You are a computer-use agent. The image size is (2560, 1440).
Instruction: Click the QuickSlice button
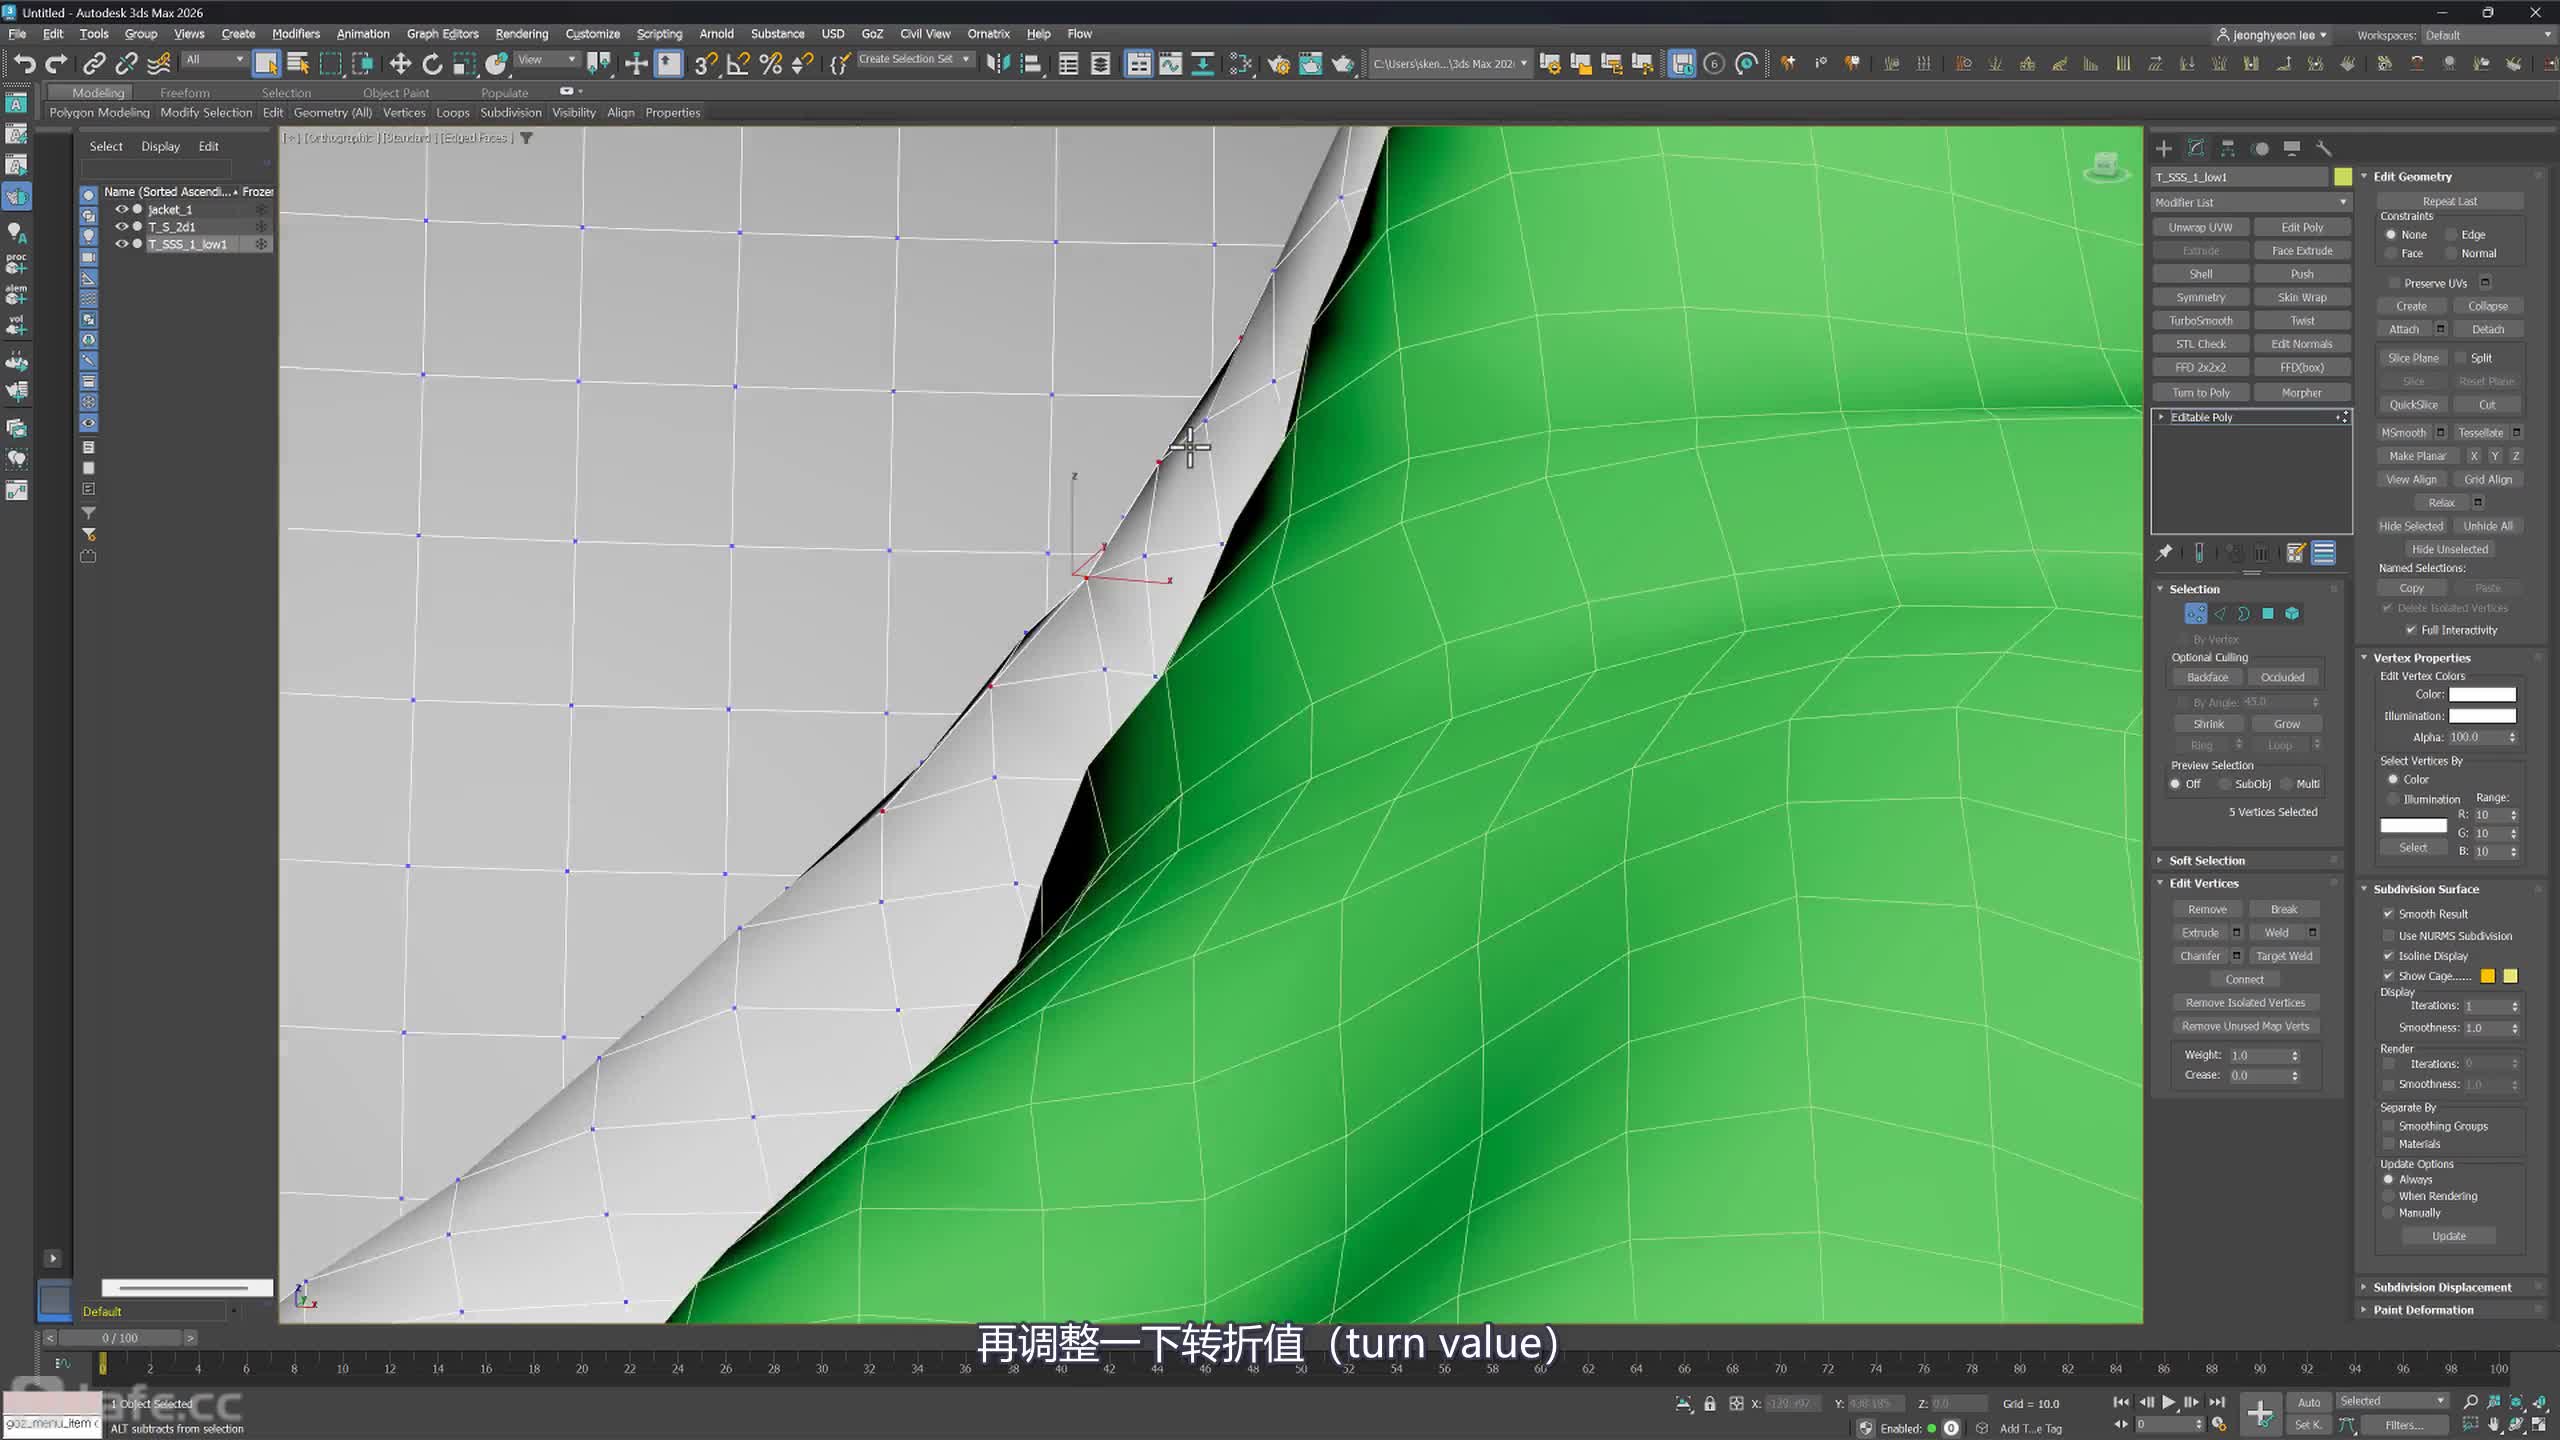[x=2413, y=405]
